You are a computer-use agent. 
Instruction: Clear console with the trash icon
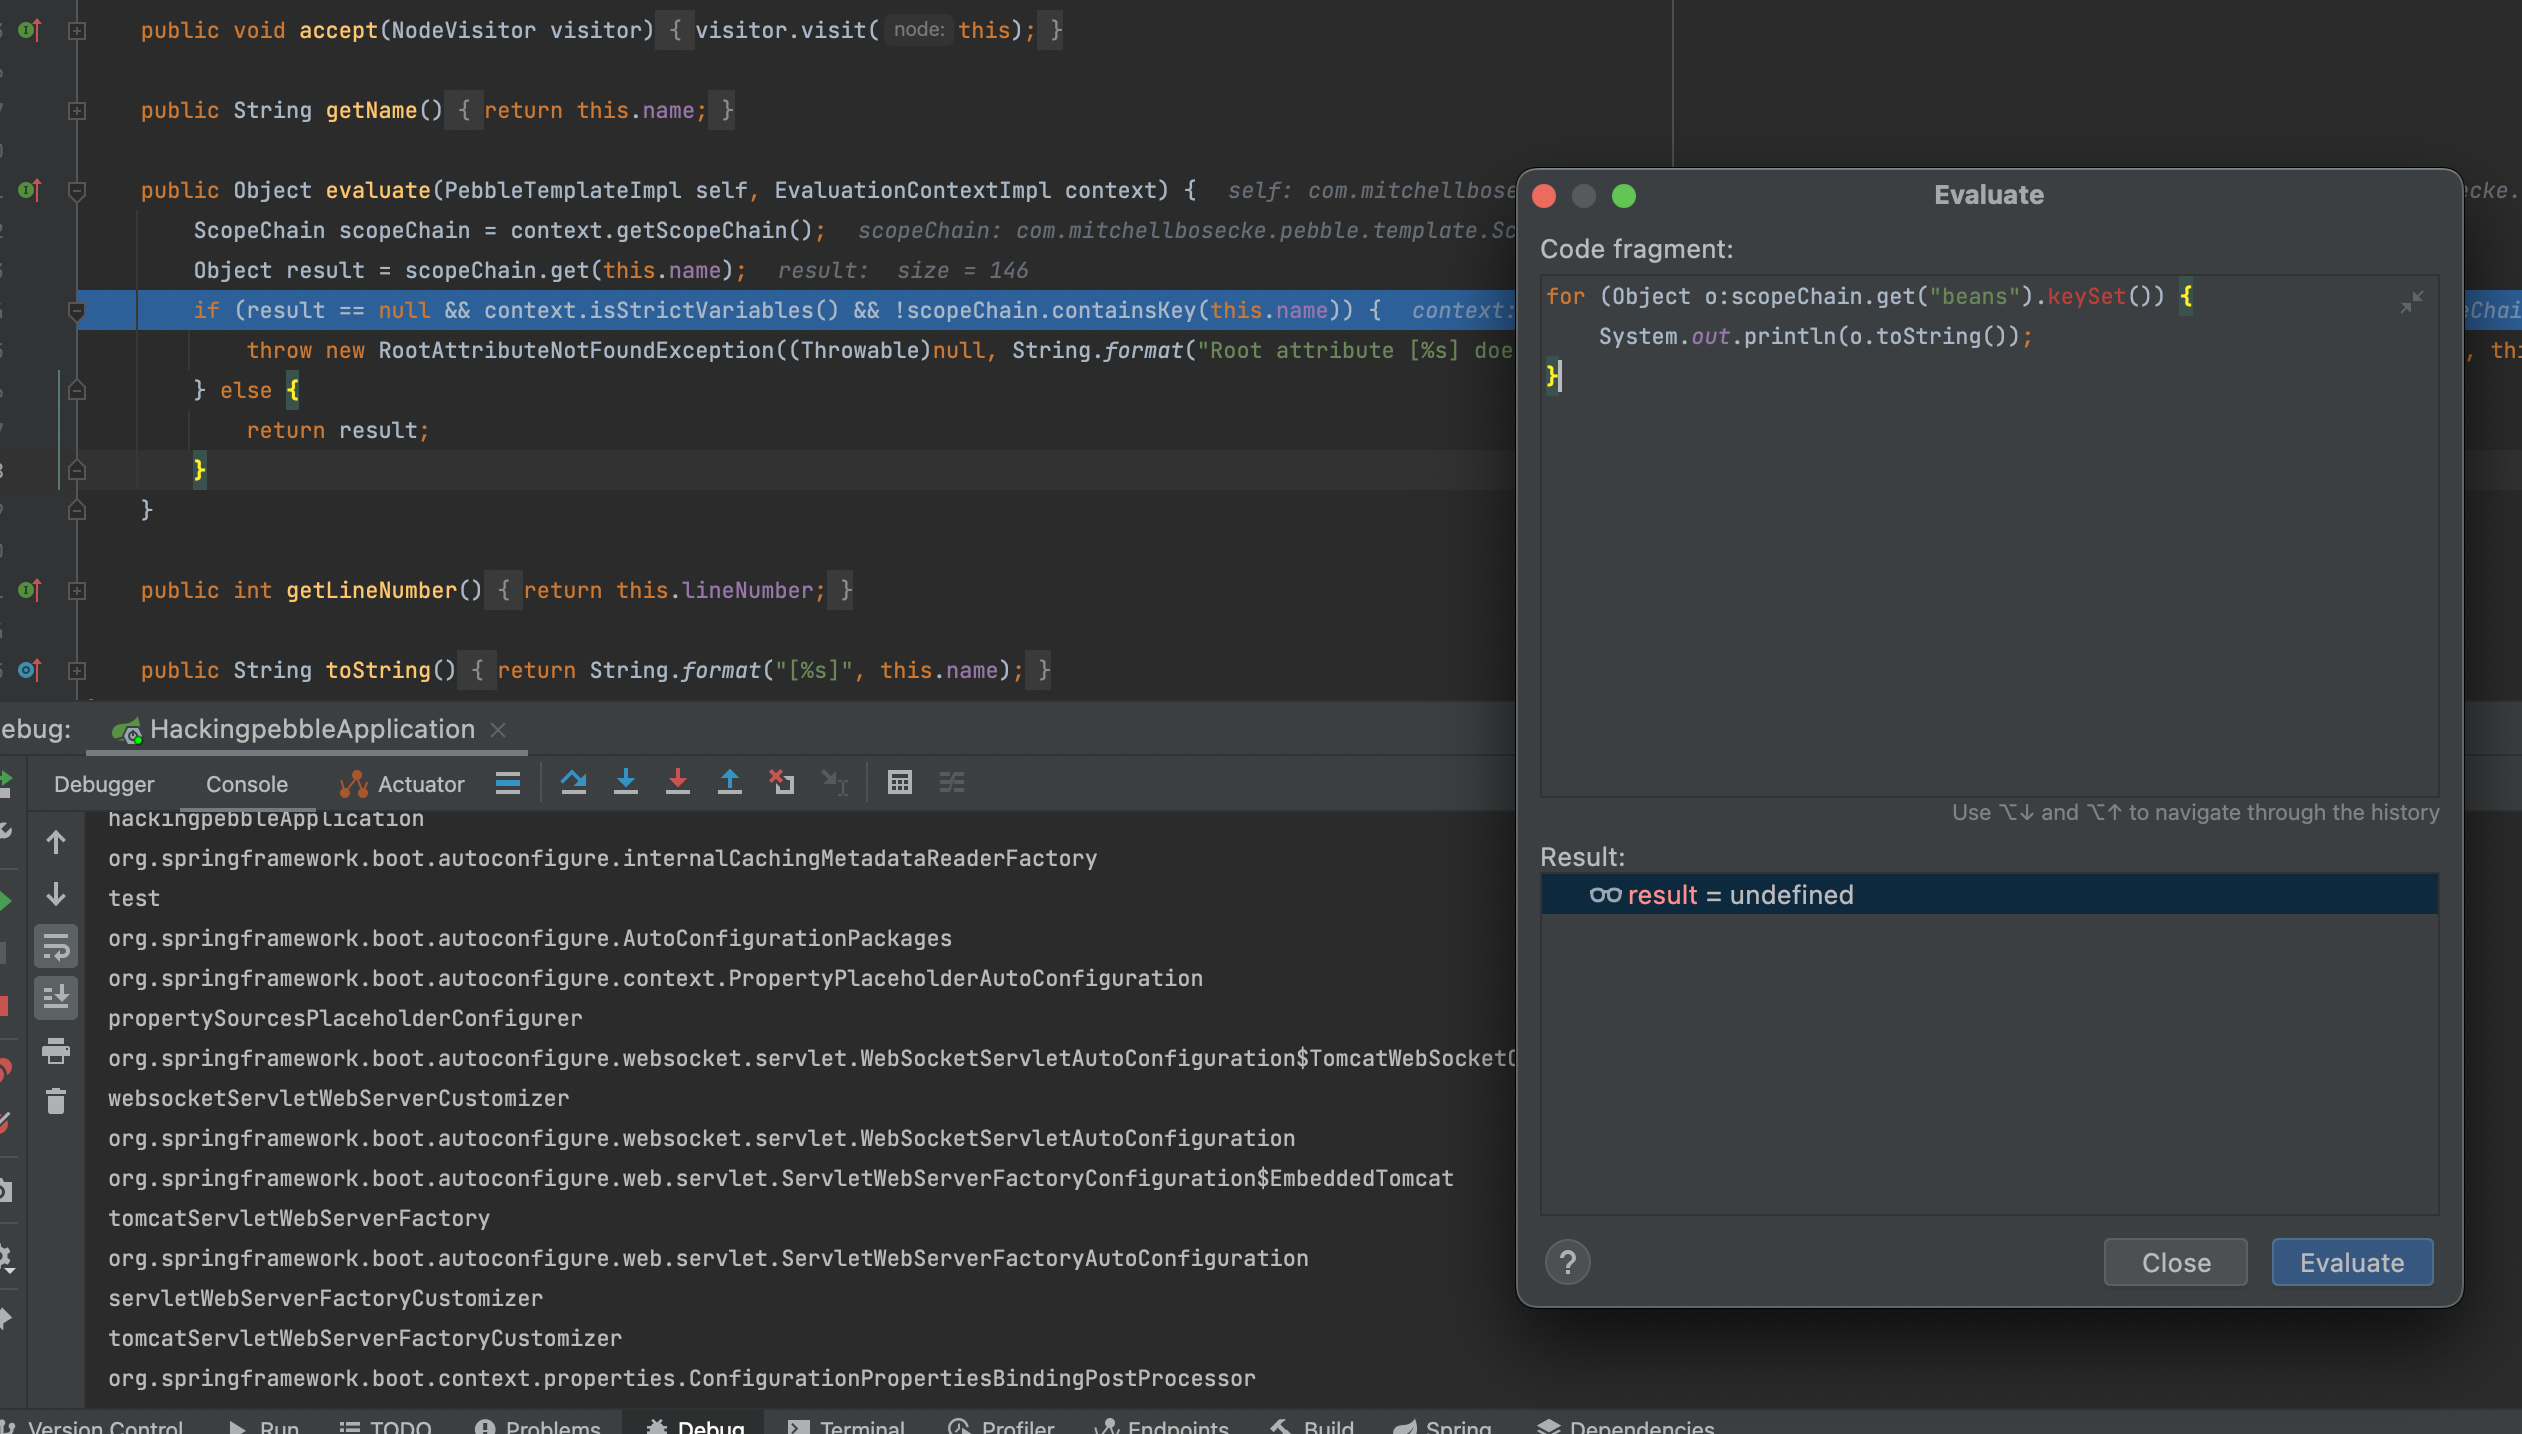[56, 1101]
